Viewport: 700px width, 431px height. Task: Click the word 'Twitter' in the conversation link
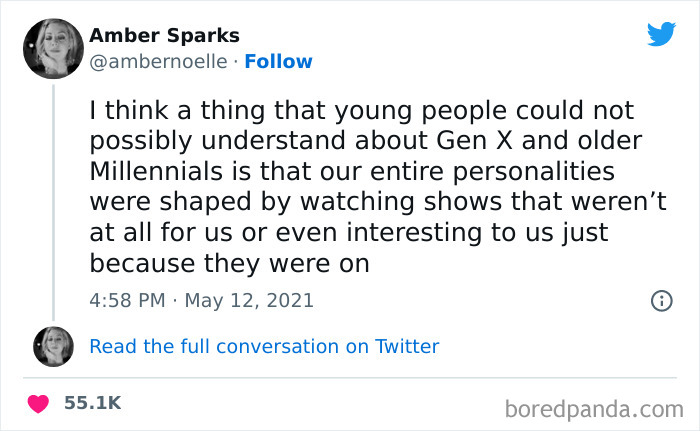[407, 347]
